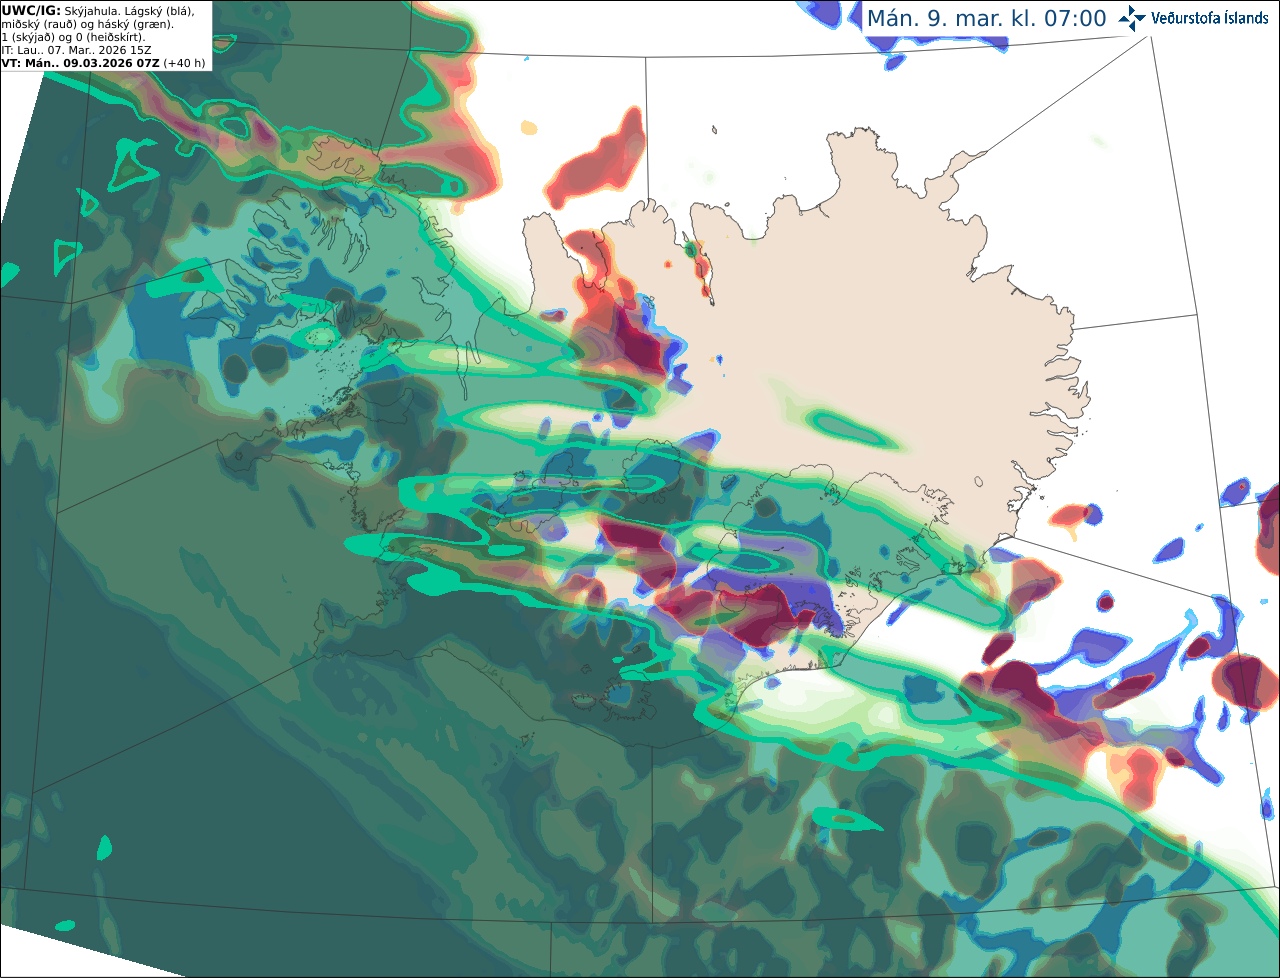Click the "miðský (rauð) og háský (græn)." line
1280x978 pixels.
(88, 24)
